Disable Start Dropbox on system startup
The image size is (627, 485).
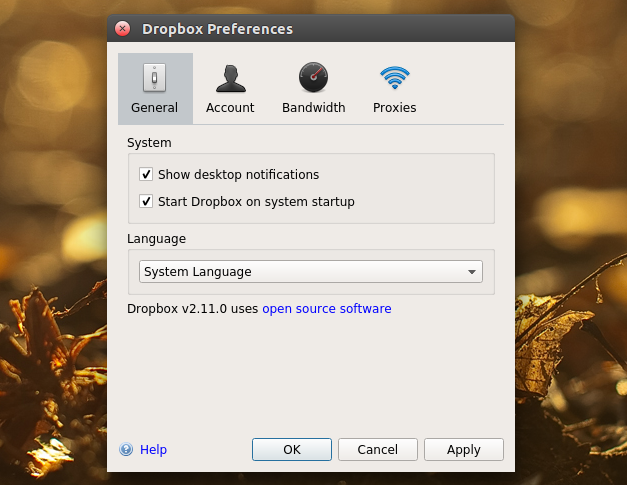[x=146, y=201]
